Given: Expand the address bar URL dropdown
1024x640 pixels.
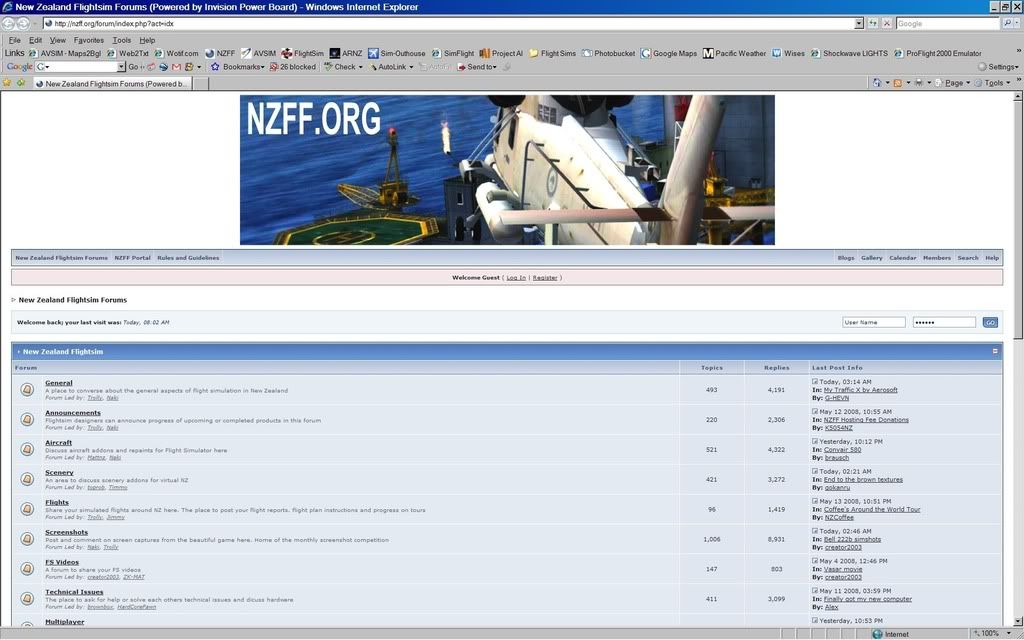Looking at the screenshot, I should (859, 23).
